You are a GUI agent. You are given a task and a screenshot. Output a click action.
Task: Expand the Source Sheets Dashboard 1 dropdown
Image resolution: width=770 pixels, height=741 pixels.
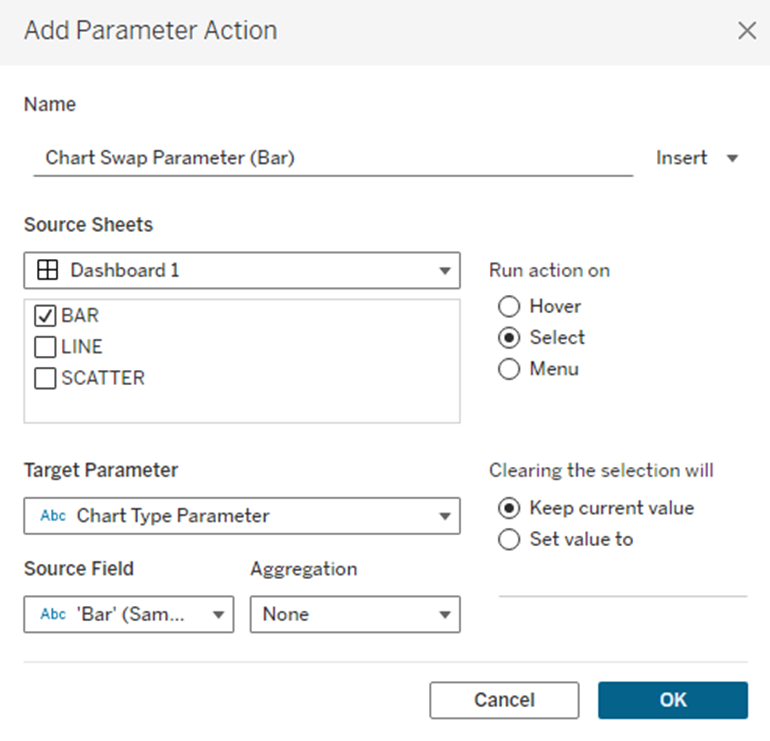point(242,270)
